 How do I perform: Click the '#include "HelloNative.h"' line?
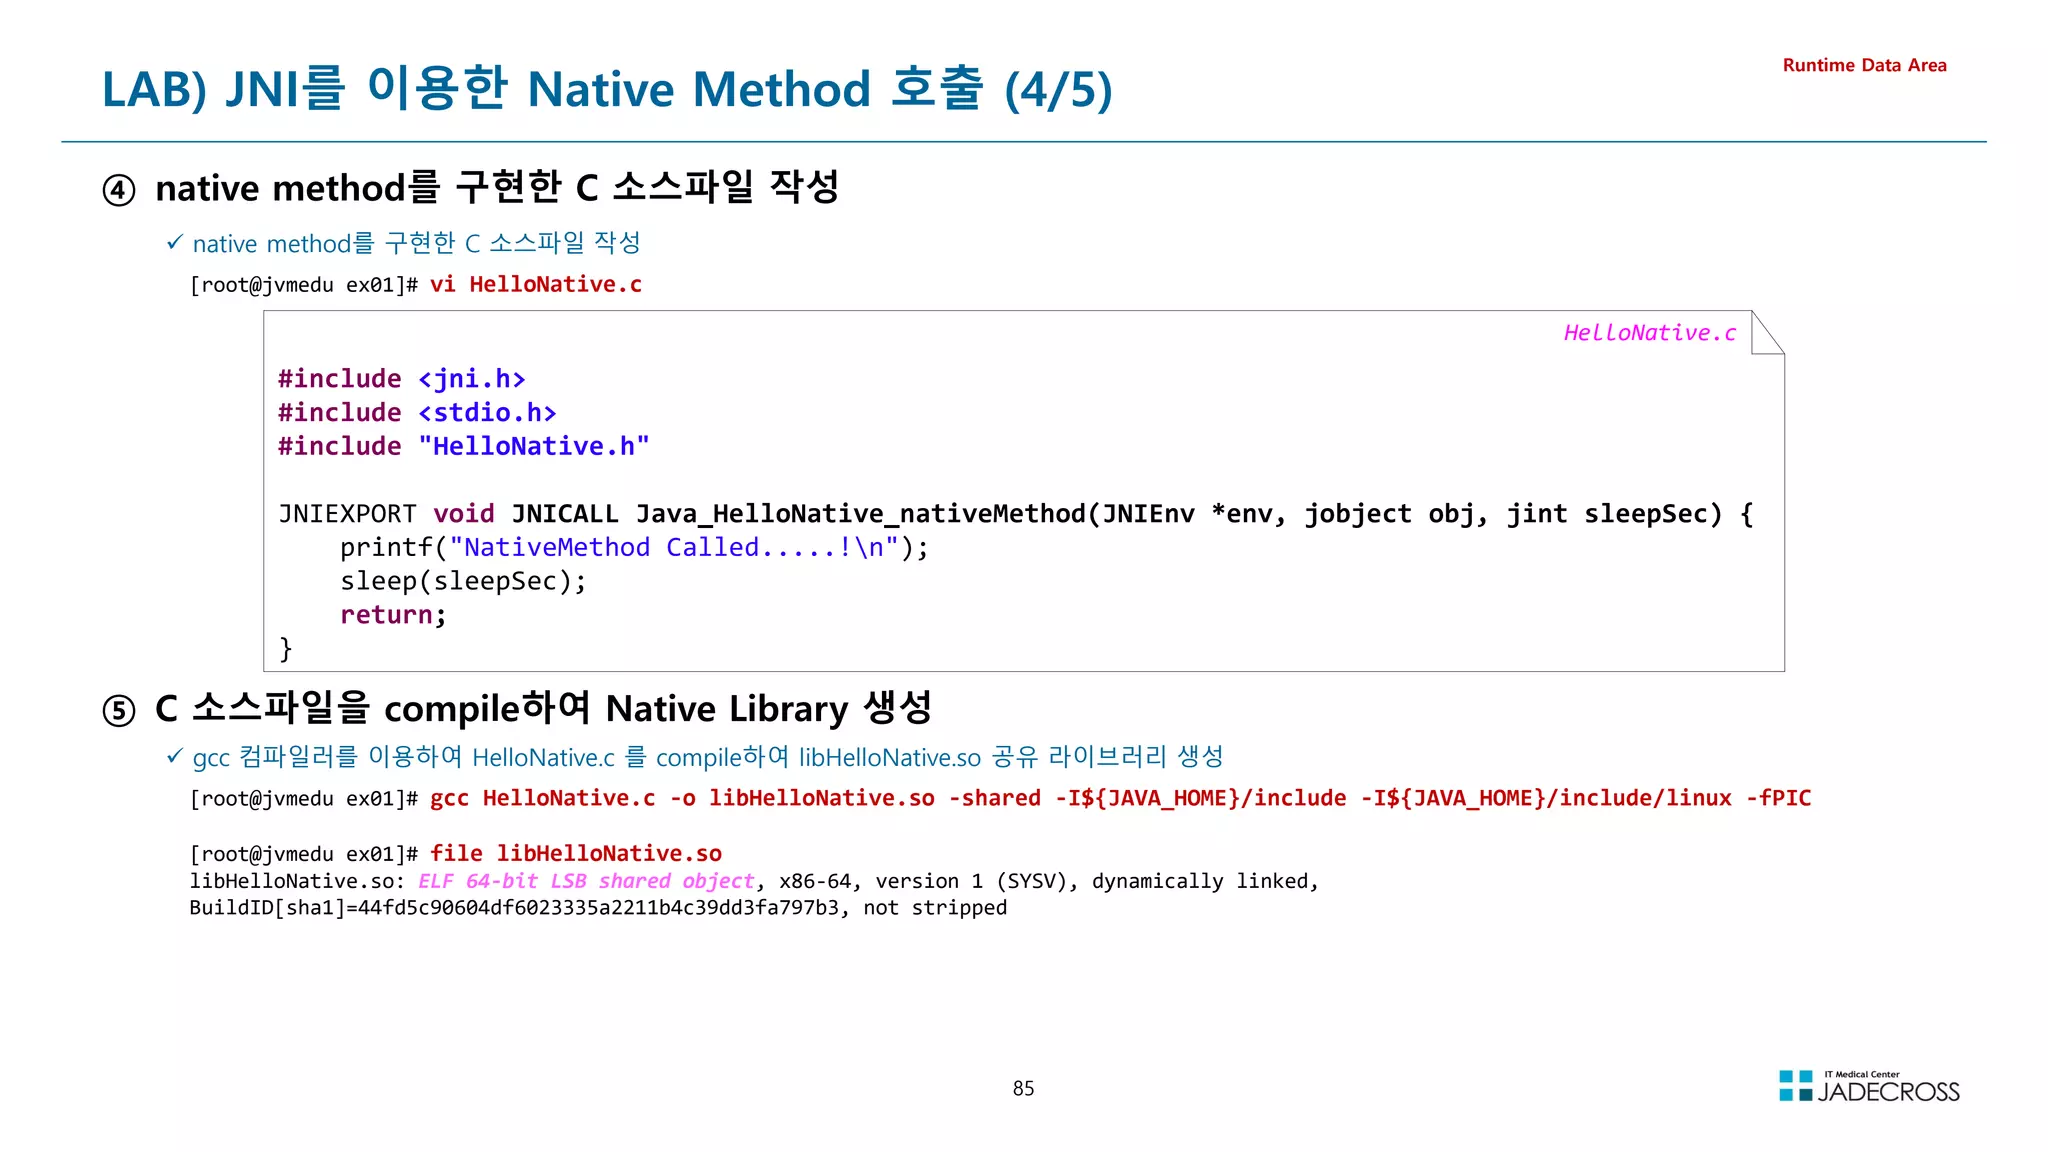click(x=464, y=447)
